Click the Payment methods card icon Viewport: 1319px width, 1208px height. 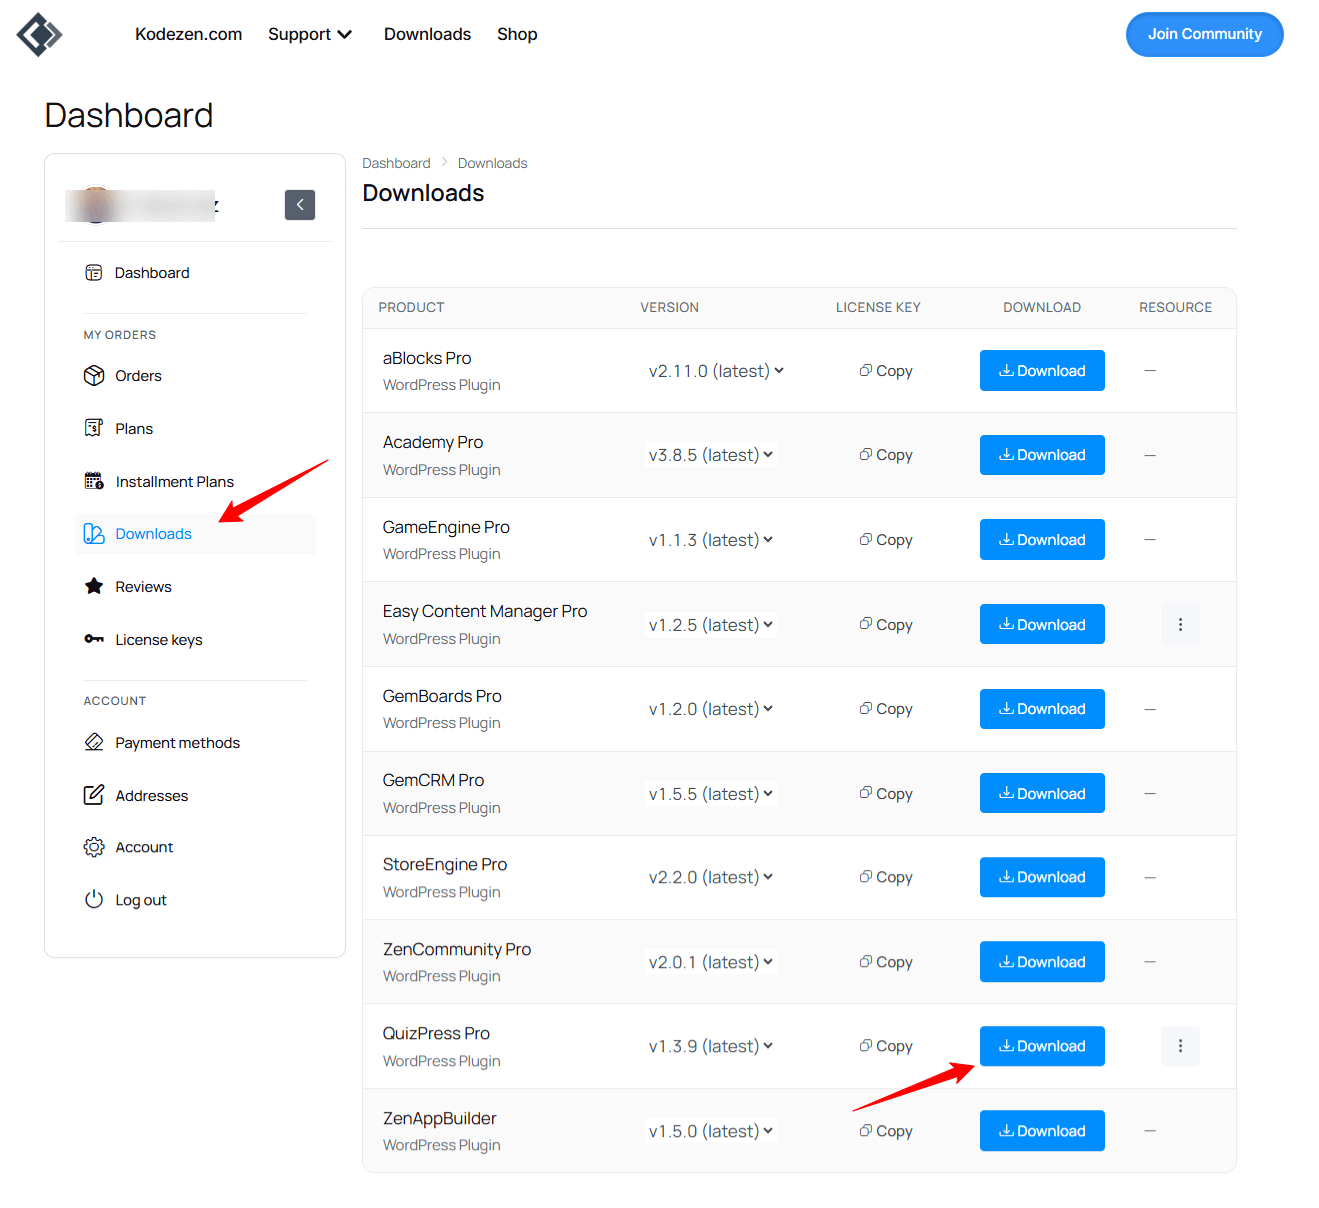point(94,742)
